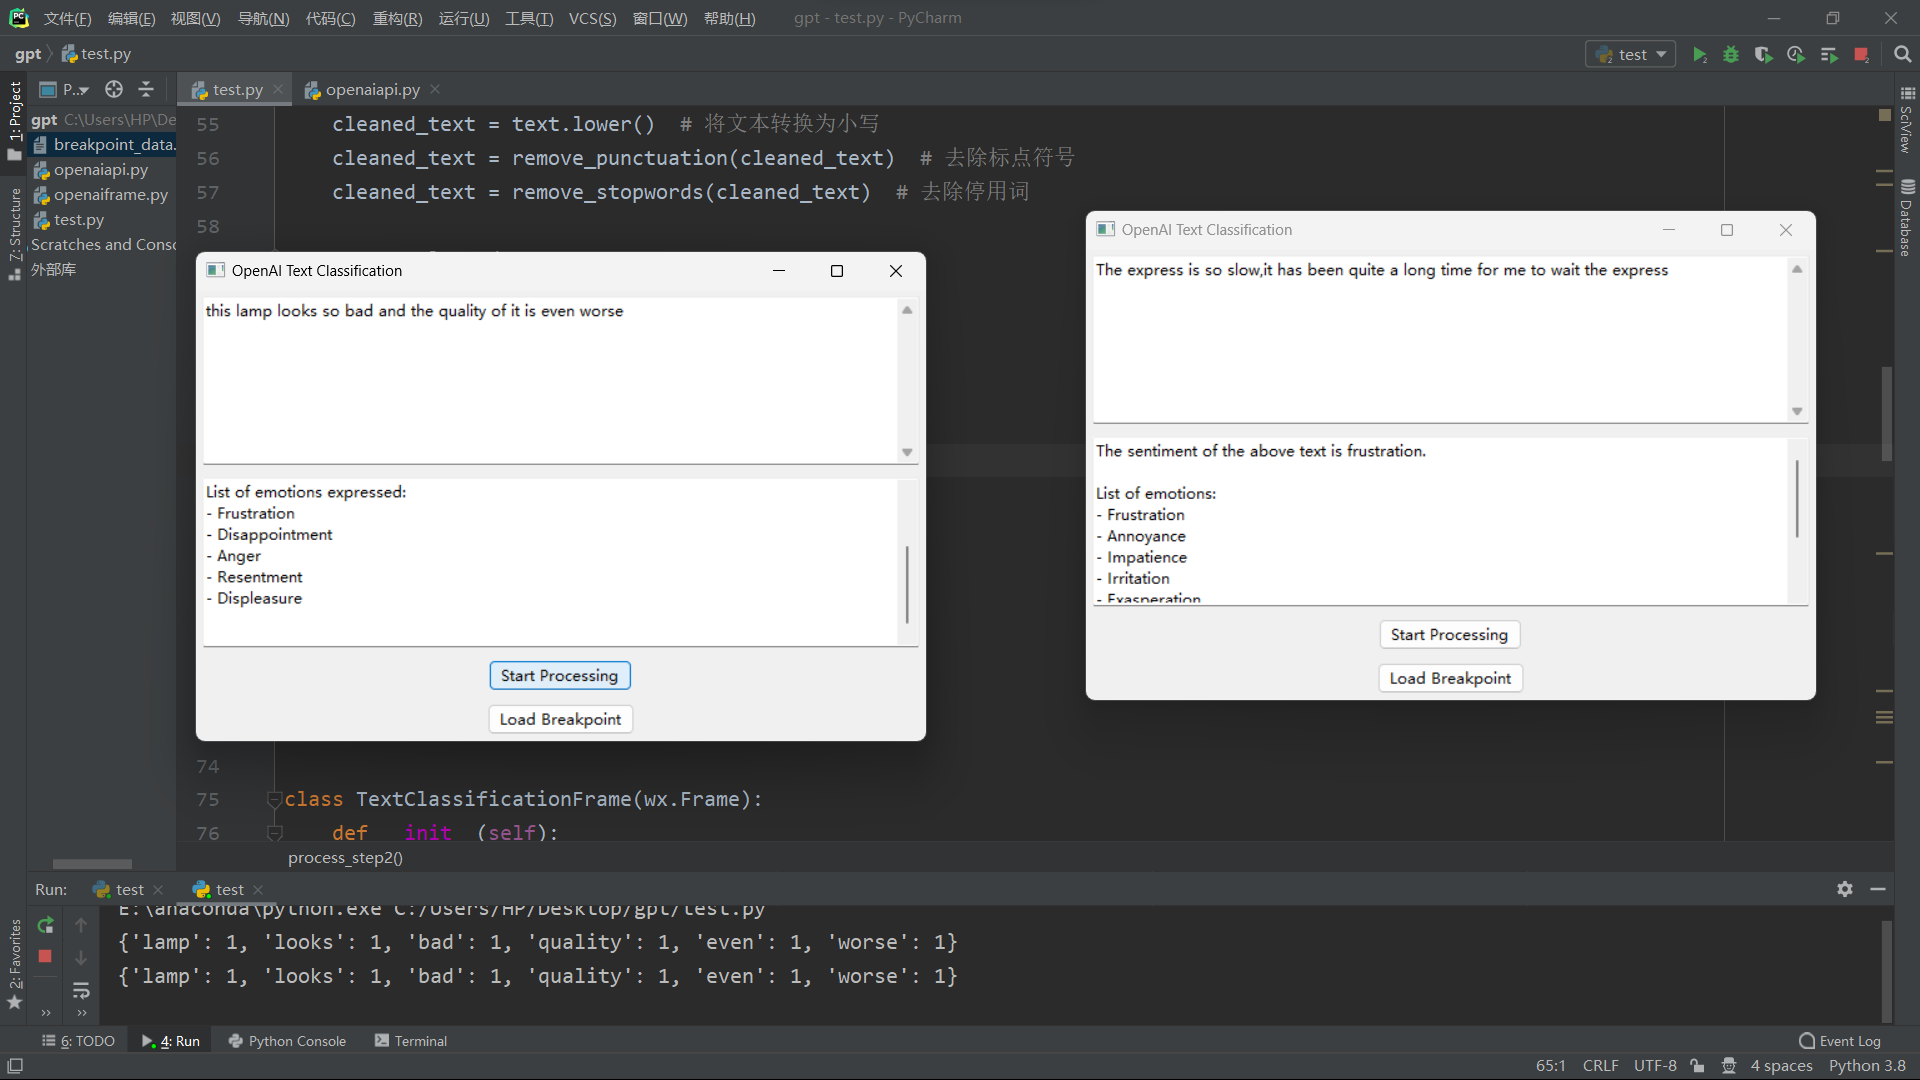The width and height of the screenshot is (1920, 1080).
Task: Open the SciView side panel
Action: pos(1907,119)
